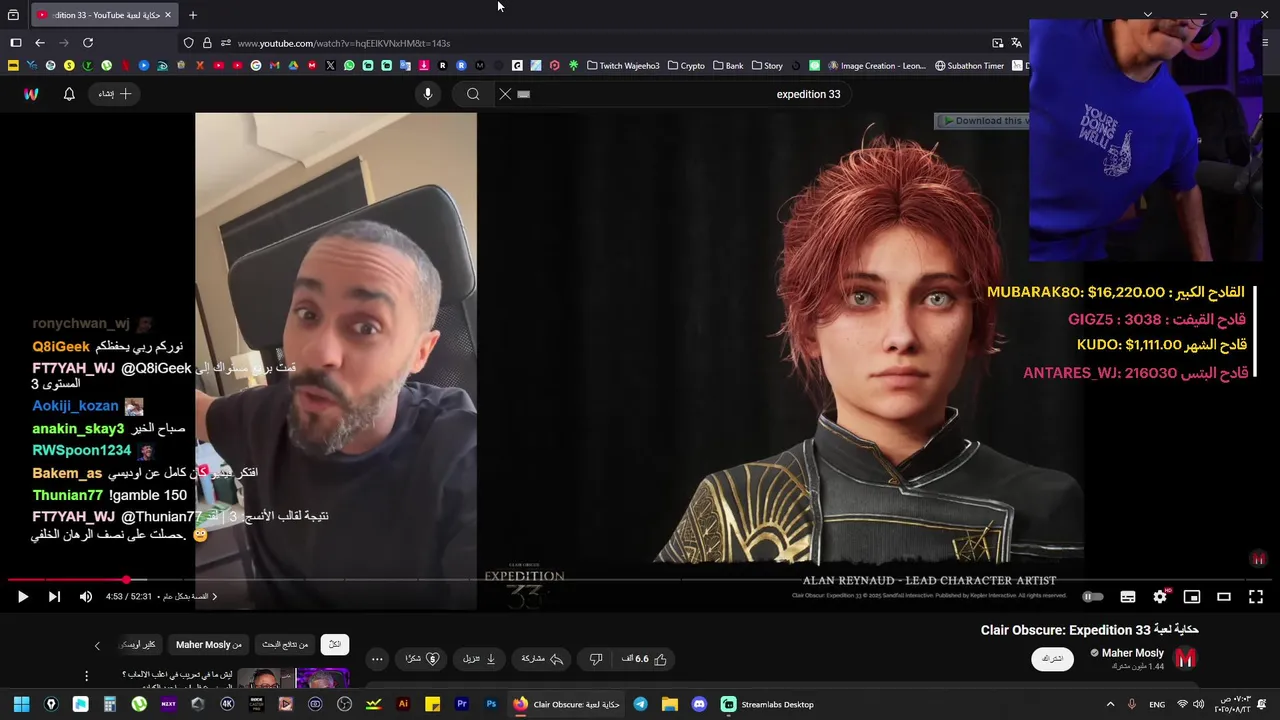The width and height of the screenshot is (1280, 720).
Task: Select the 'الكل' filter chip
Action: click(x=335, y=645)
